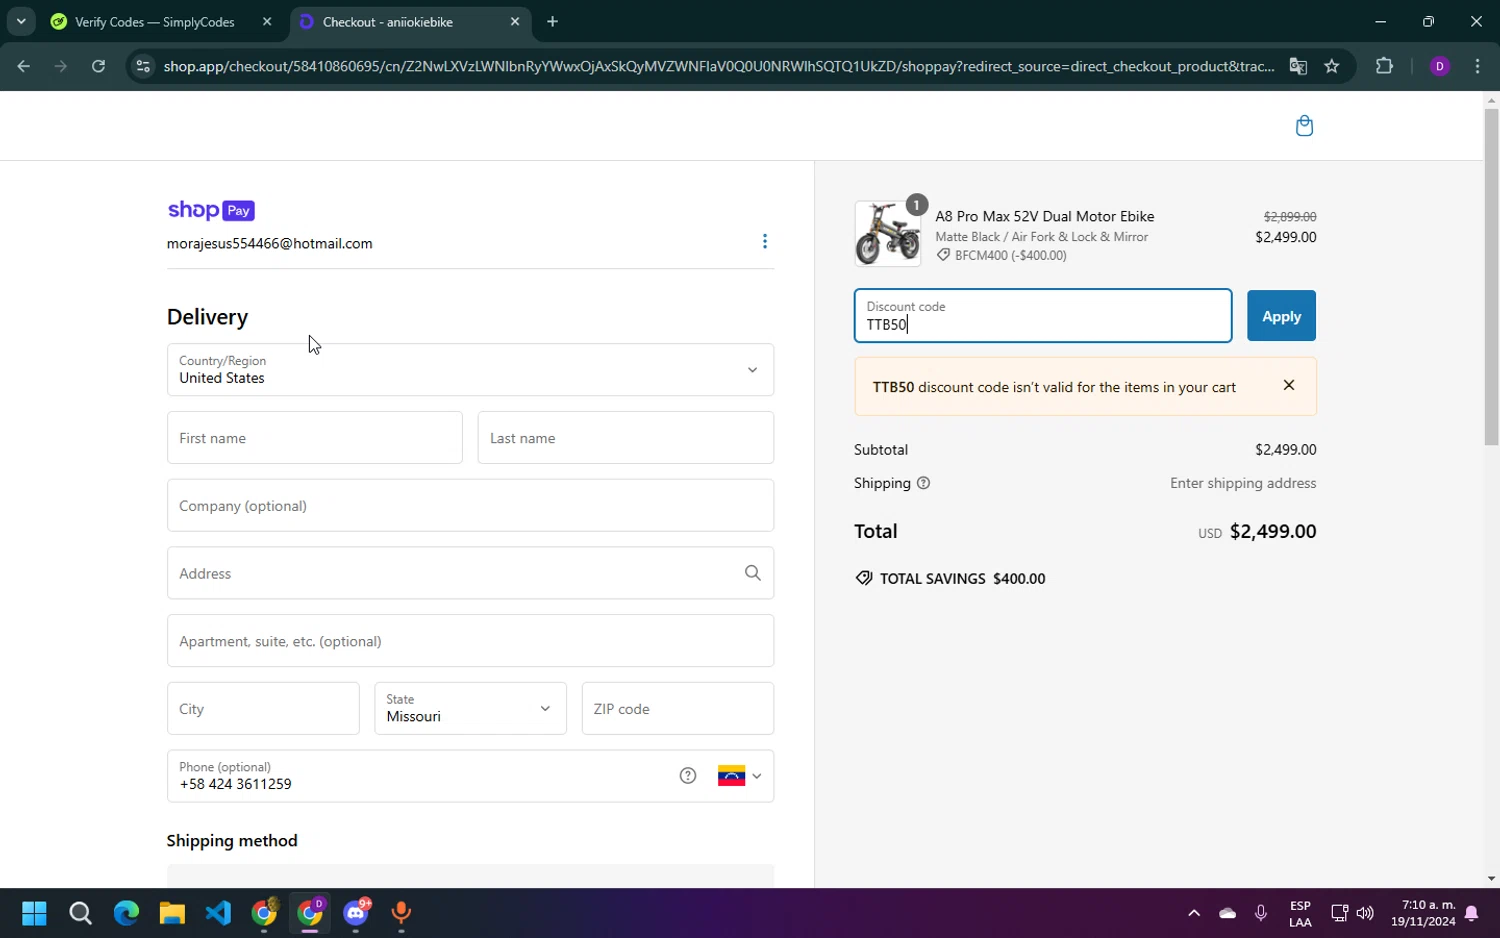Open the clock showing 7:10 a. m.
Viewport: 1500px width, 938px height.
click(1423, 913)
